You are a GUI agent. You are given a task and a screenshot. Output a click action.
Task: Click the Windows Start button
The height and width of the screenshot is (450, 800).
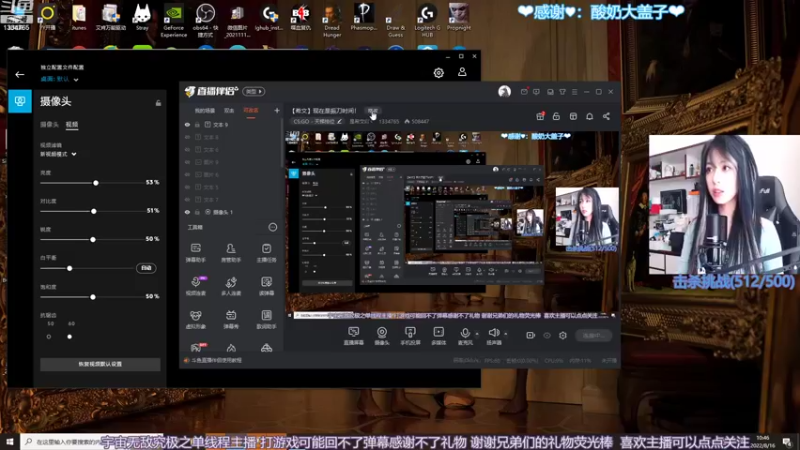[x=10, y=442]
